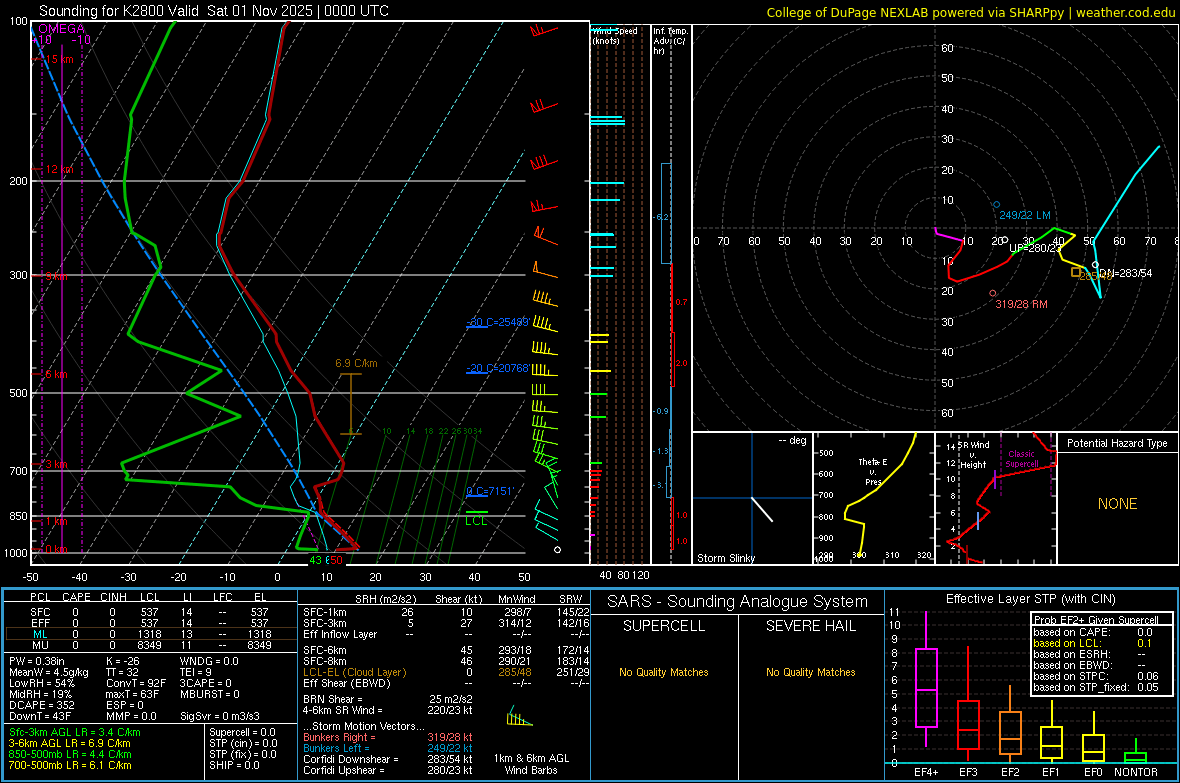Select the MU parcel row
1180x783 pixels.
pyautogui.click(x=151, y=645)
